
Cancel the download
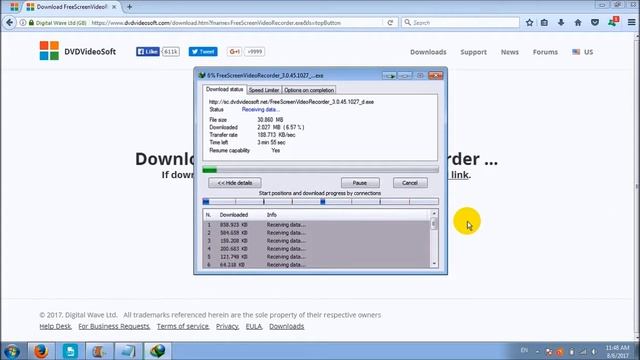[410, 183]
